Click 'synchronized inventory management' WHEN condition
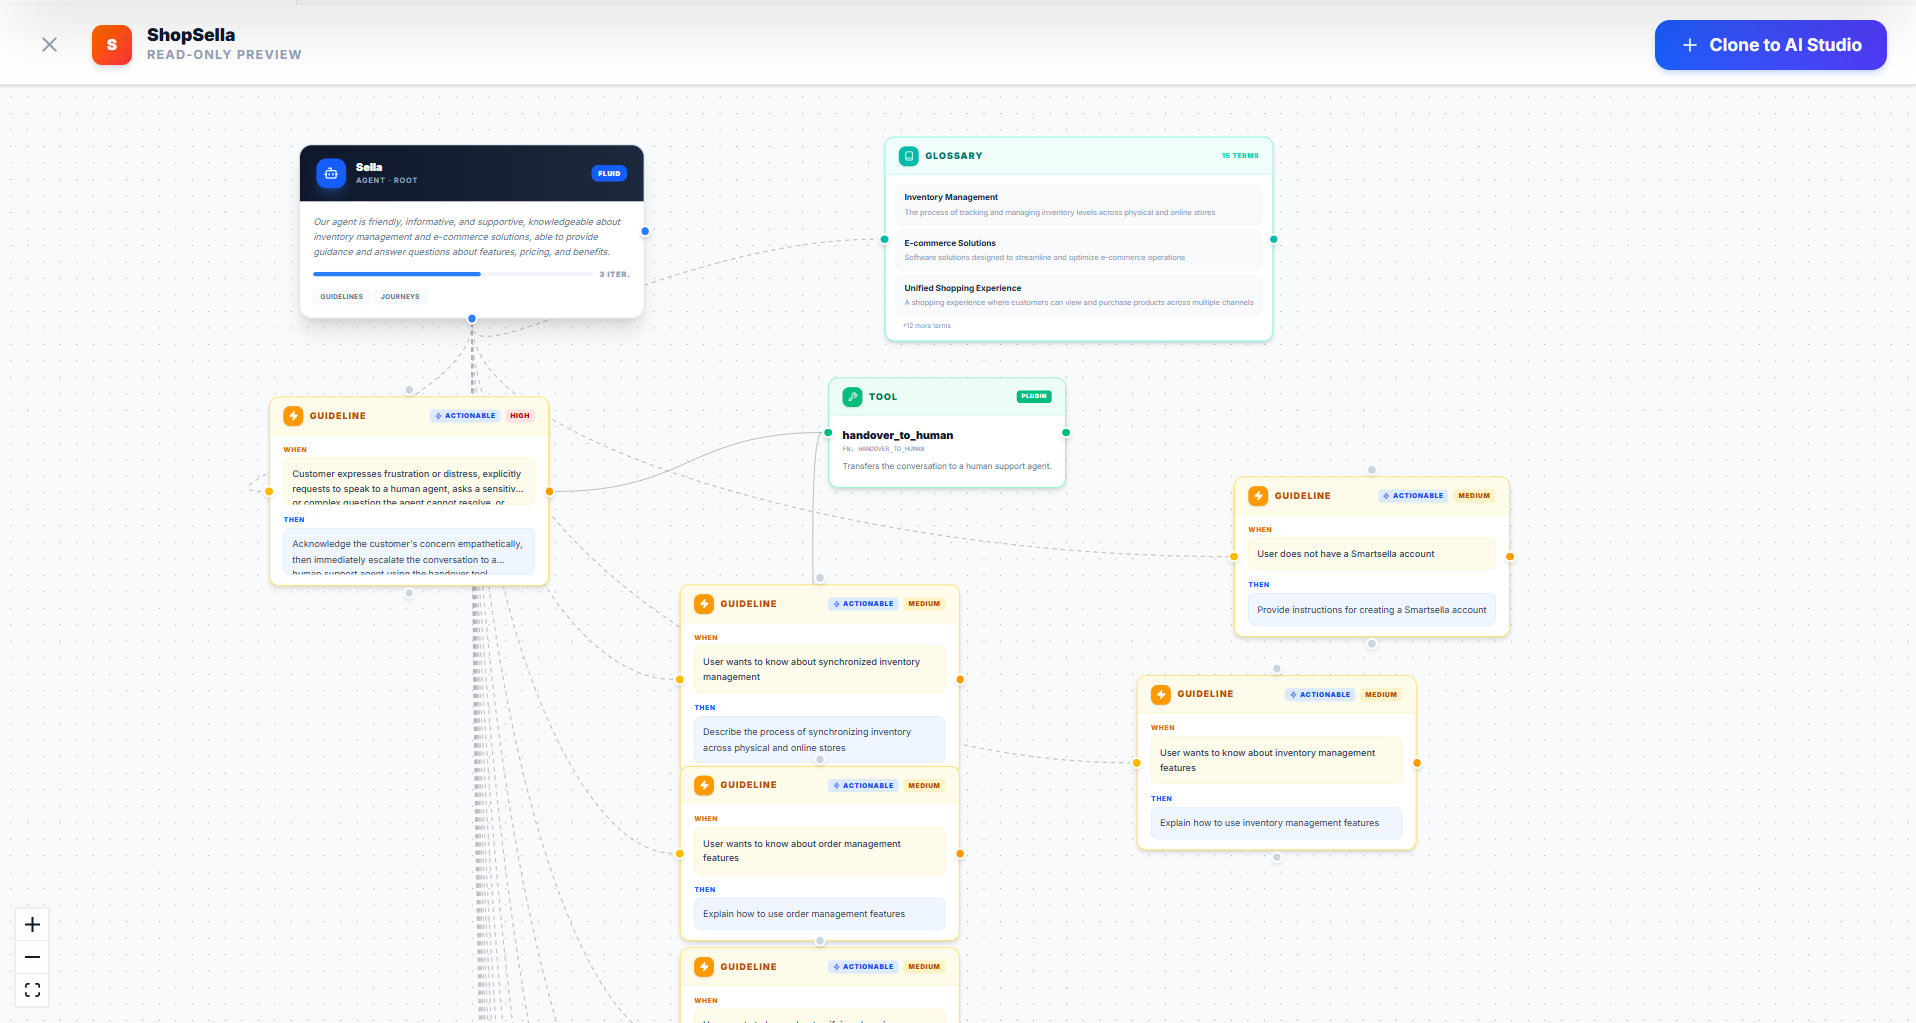This screenshot has width=1916, height=1023. 819,670
